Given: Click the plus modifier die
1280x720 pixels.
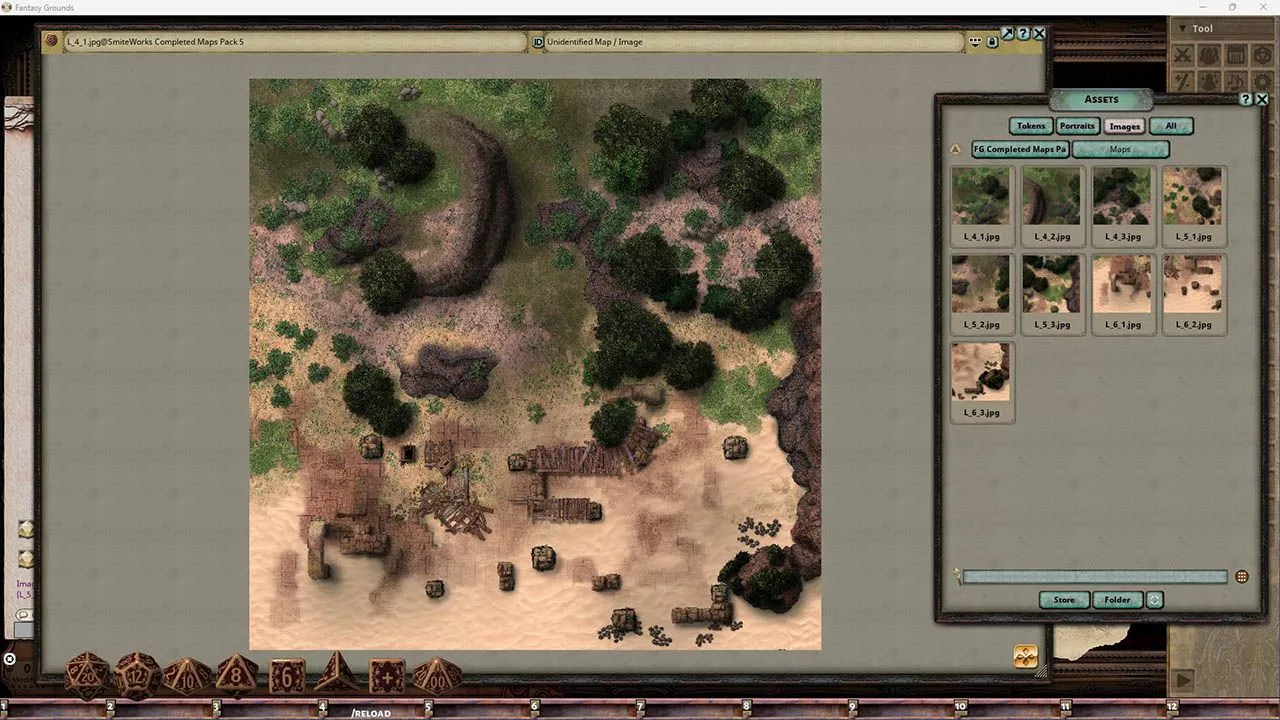Looking at the screenshot, I should click(x=387, y=676).
